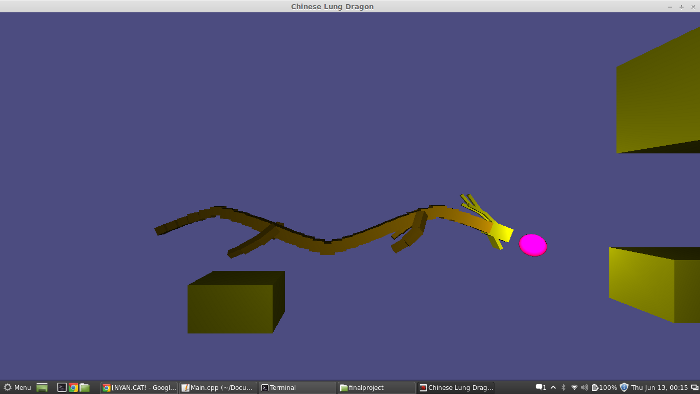The height and width of the screenshot is (394, 700).
Task: Open the network tray icon
Action: pyautogui.click(x=574, y=387)
